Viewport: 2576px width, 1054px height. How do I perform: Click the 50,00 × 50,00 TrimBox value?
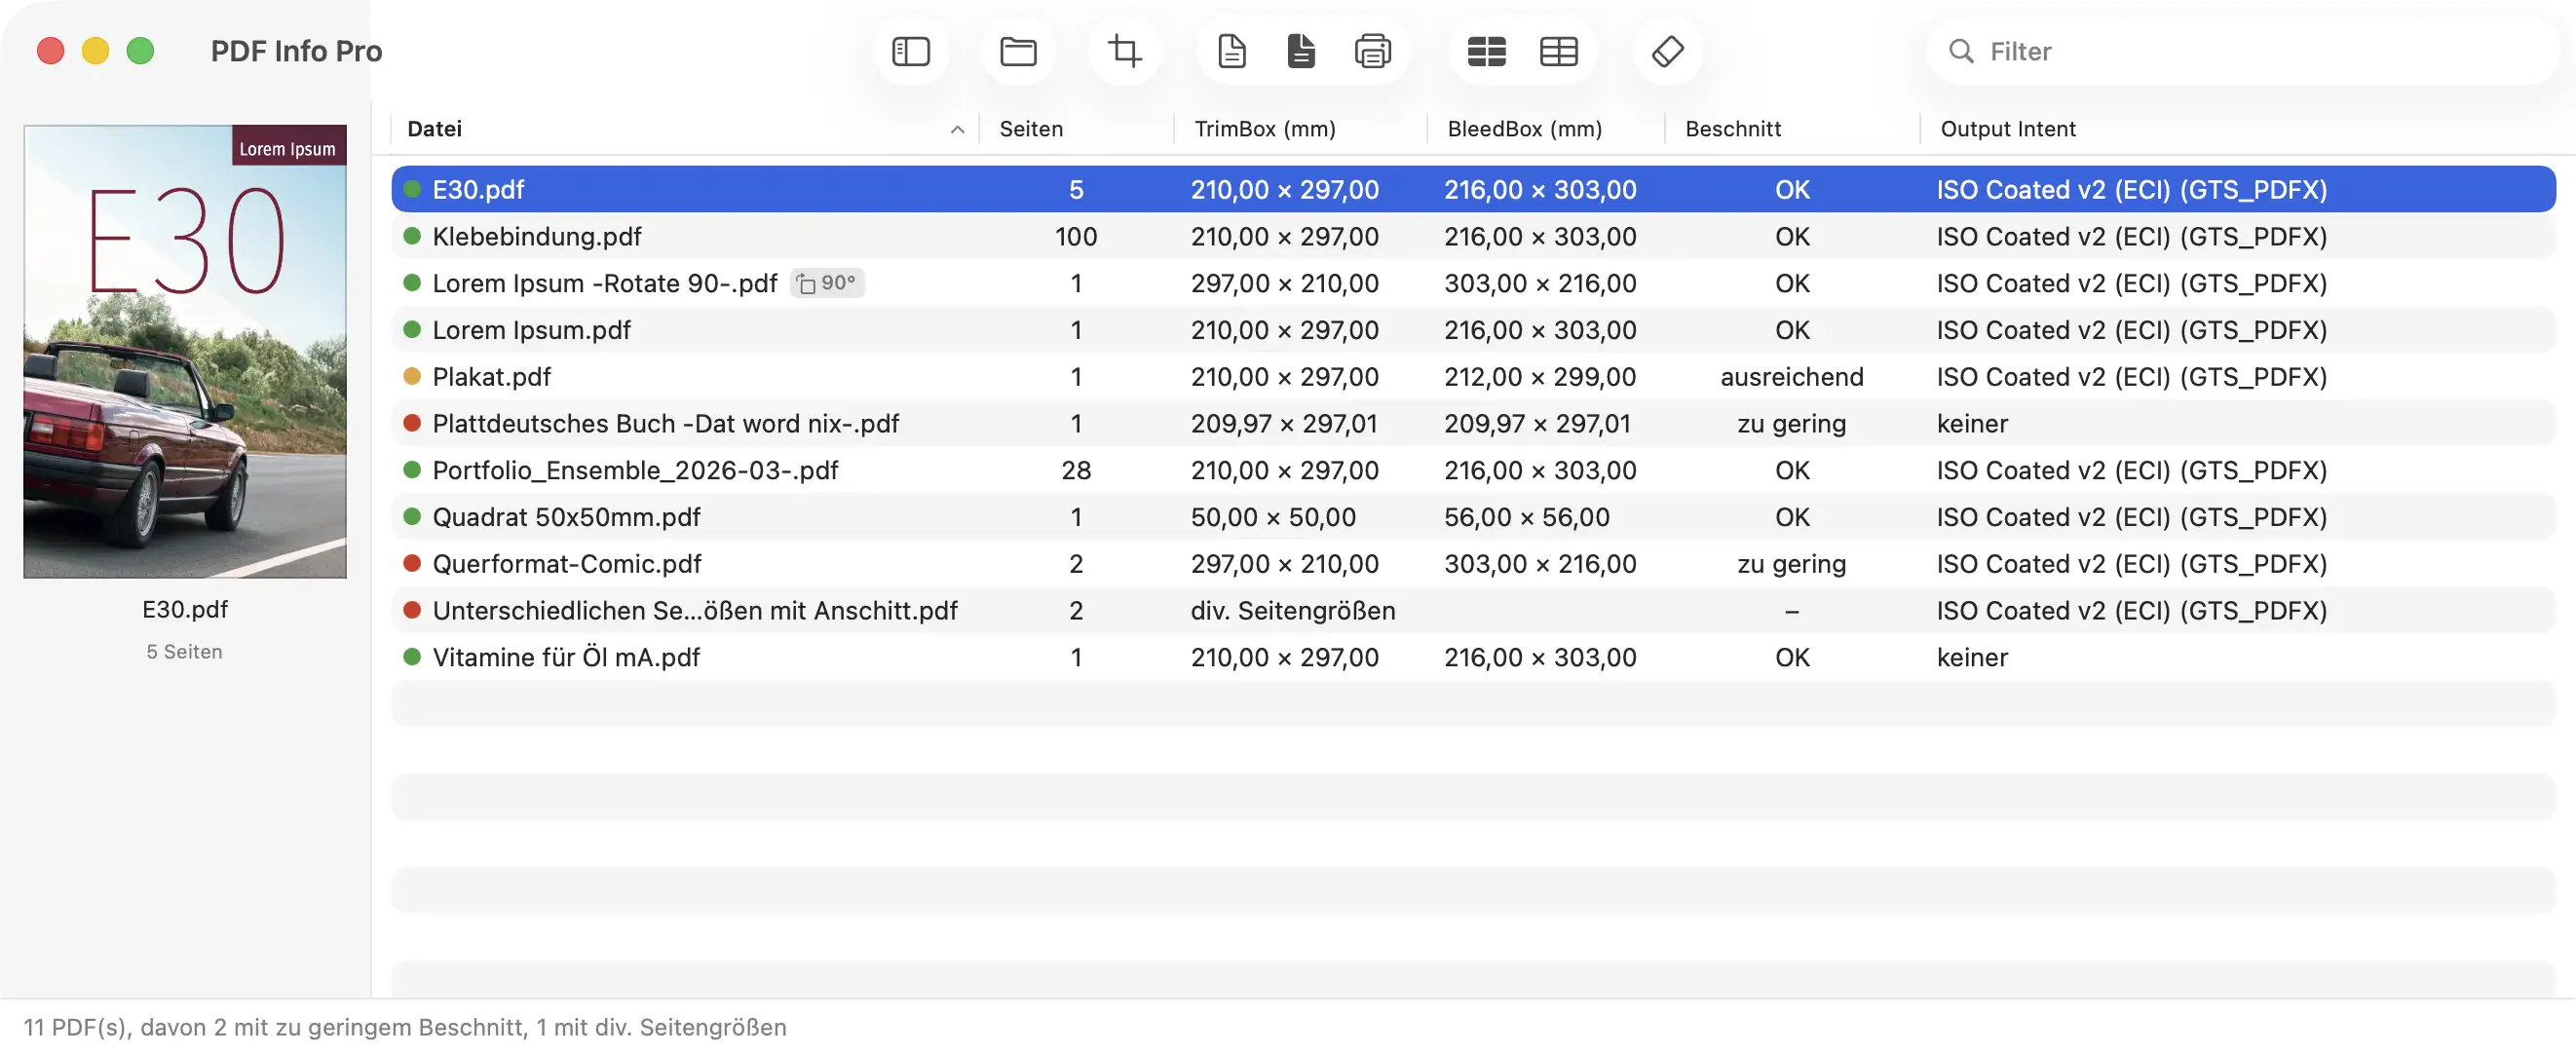[1273, 517]
